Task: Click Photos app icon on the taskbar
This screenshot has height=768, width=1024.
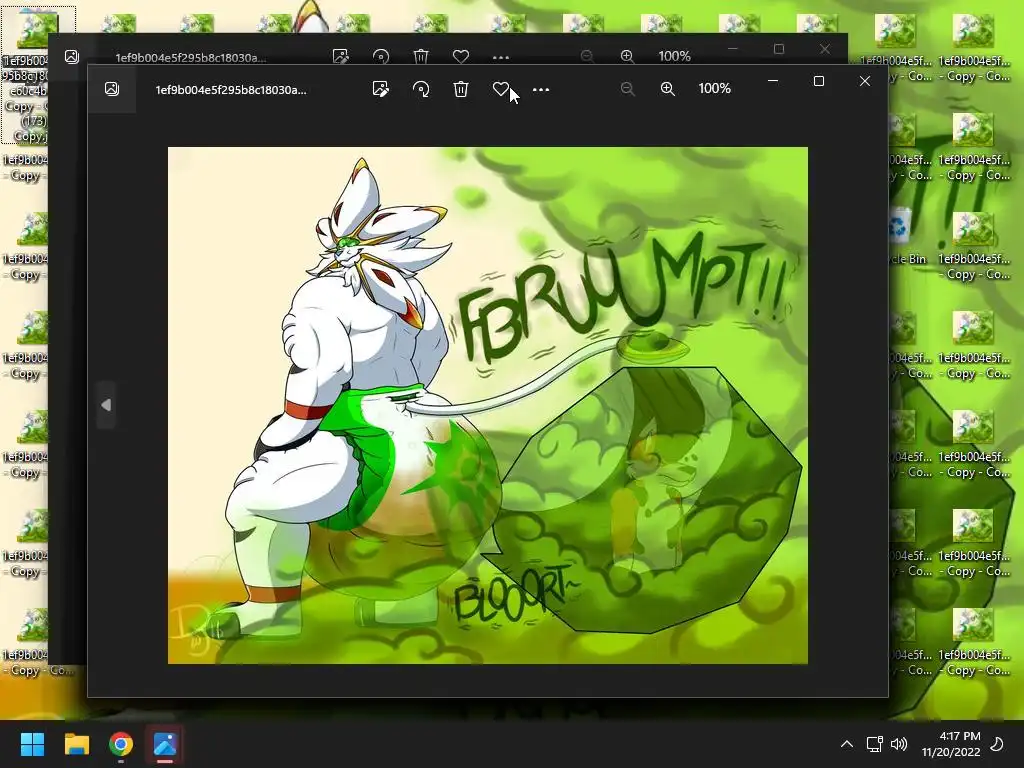Action: coord(165,744)
